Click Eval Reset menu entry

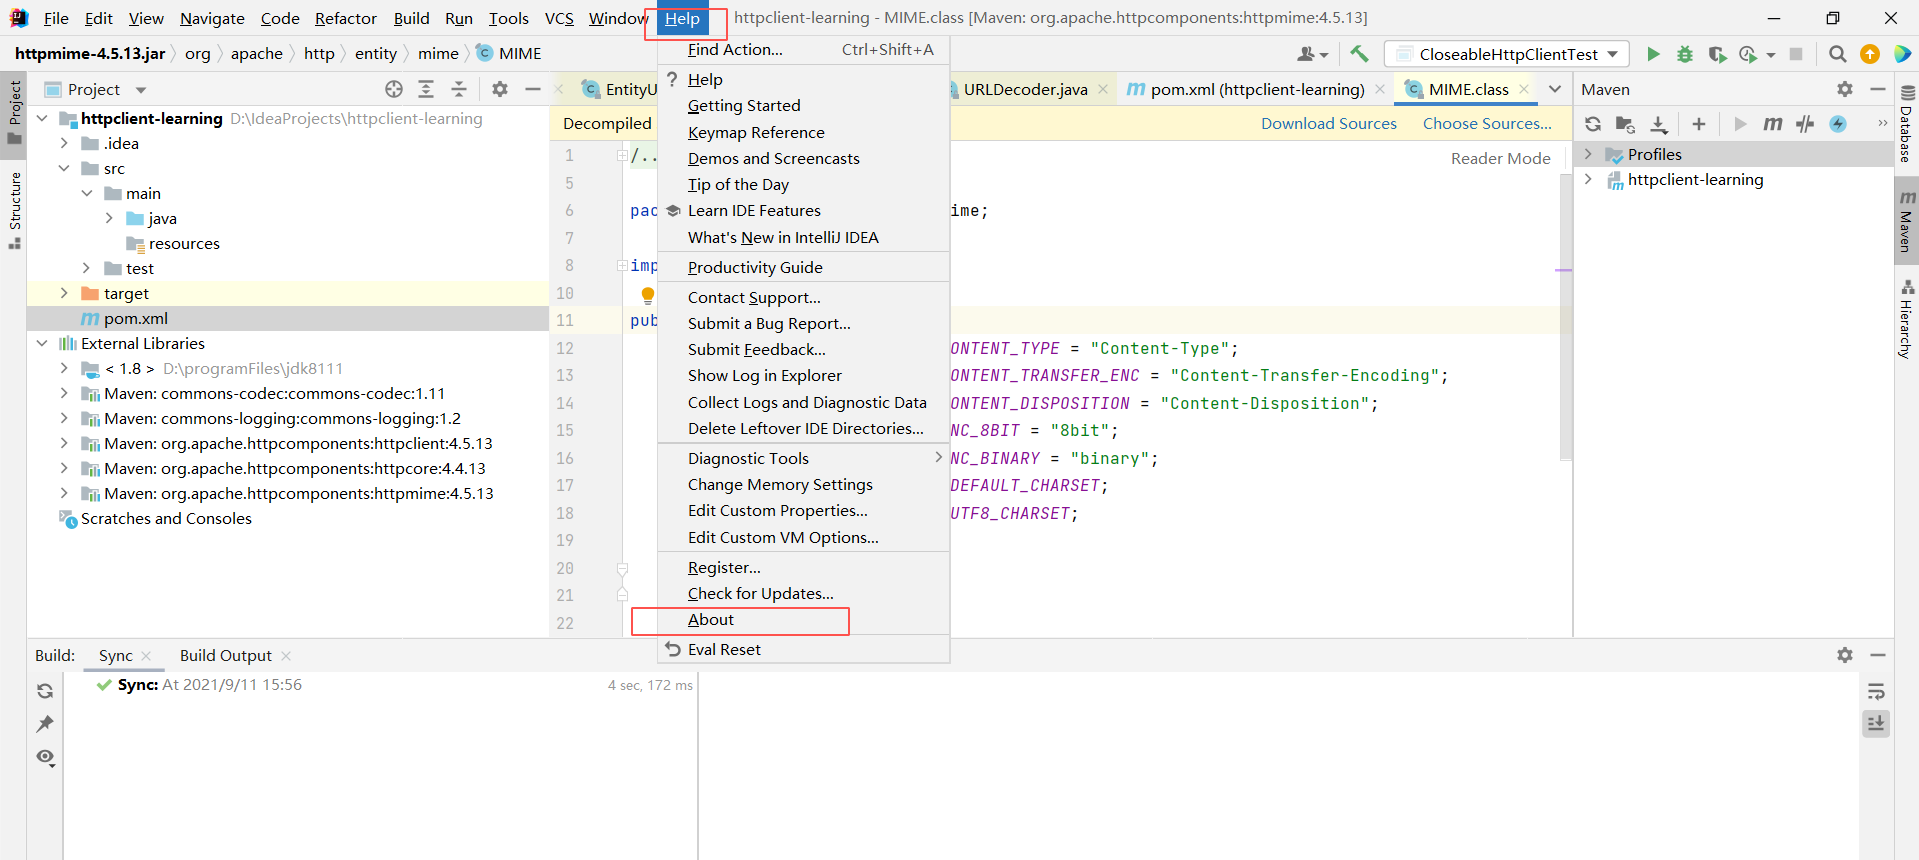(803, 649)
